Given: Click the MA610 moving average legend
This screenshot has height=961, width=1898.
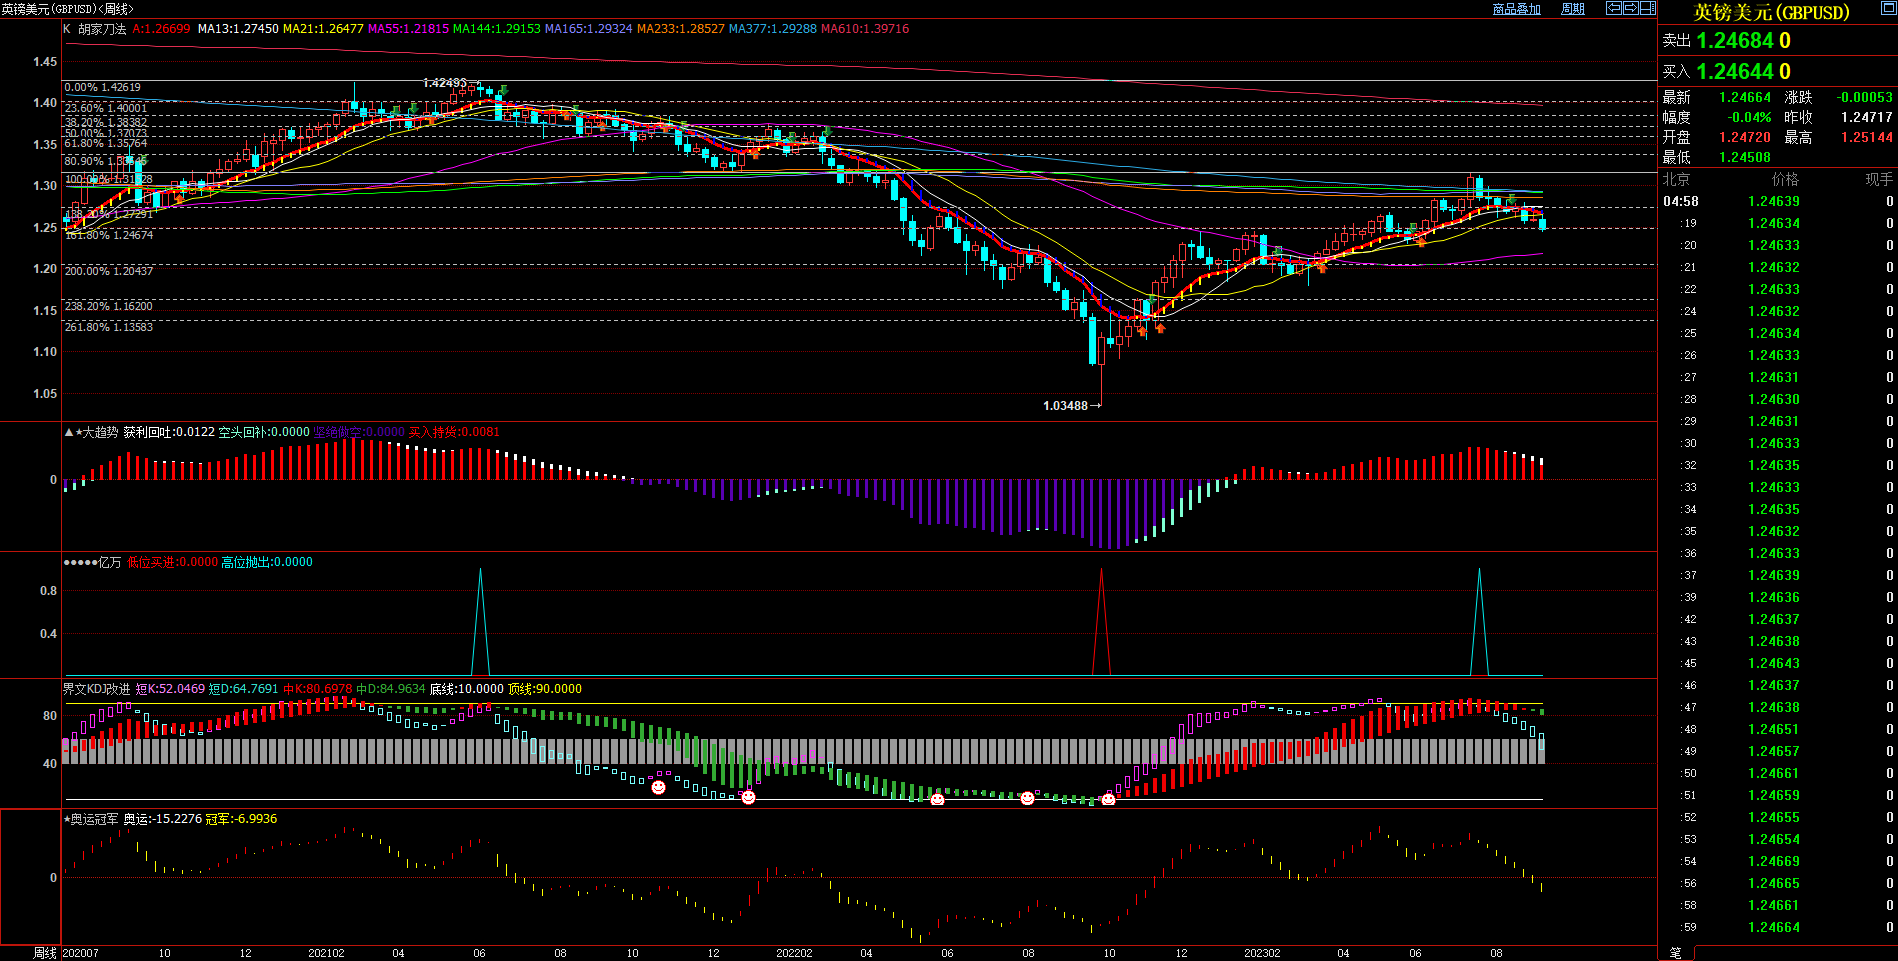Looking at the screenshot, I should tap(864, 29).
